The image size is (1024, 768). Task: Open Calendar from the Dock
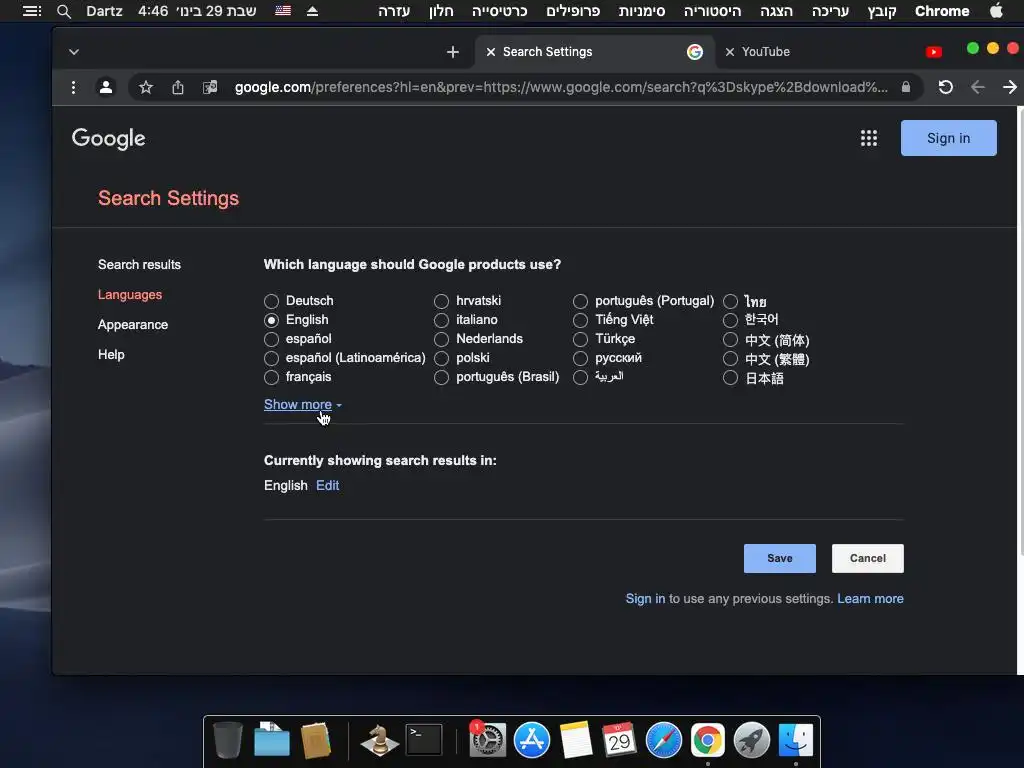pyautogui.click(x=619, y=740)
